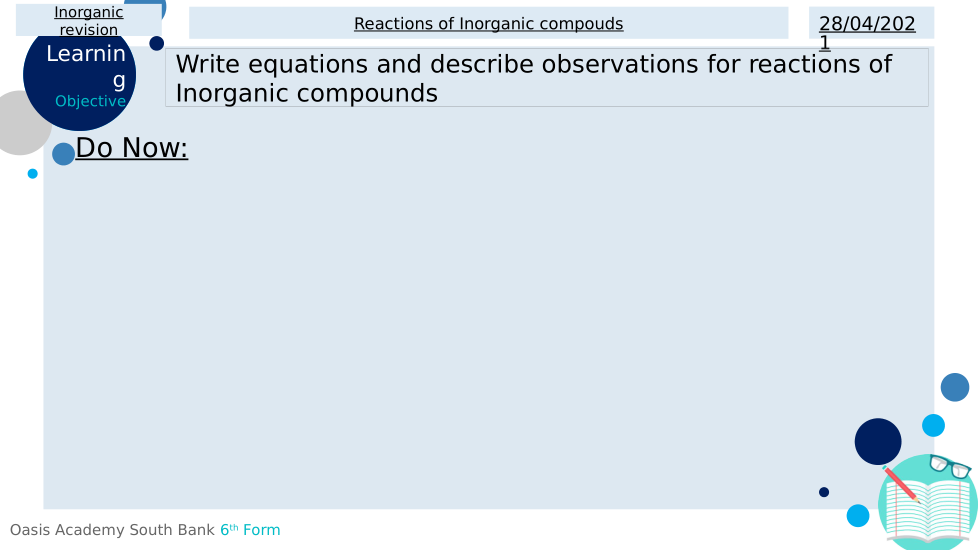Select the Reactions of Inorganic compouds title
Viewport: 978px width, 550px height.
click(x=488, y=24)
